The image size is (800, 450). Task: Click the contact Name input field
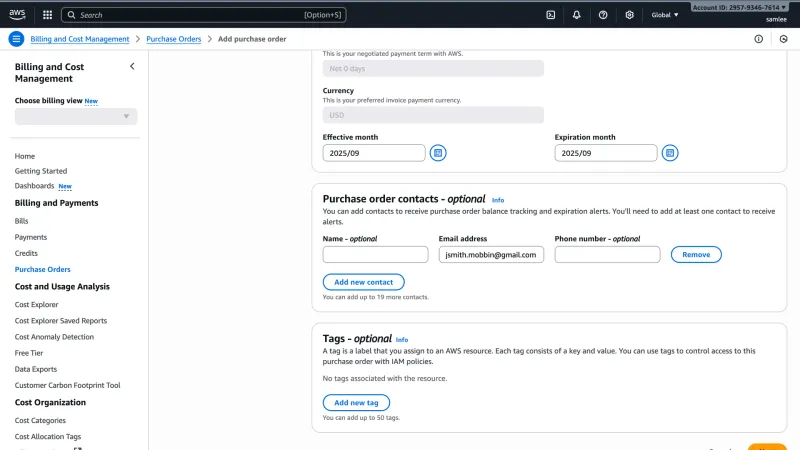[x=375, y=255]
